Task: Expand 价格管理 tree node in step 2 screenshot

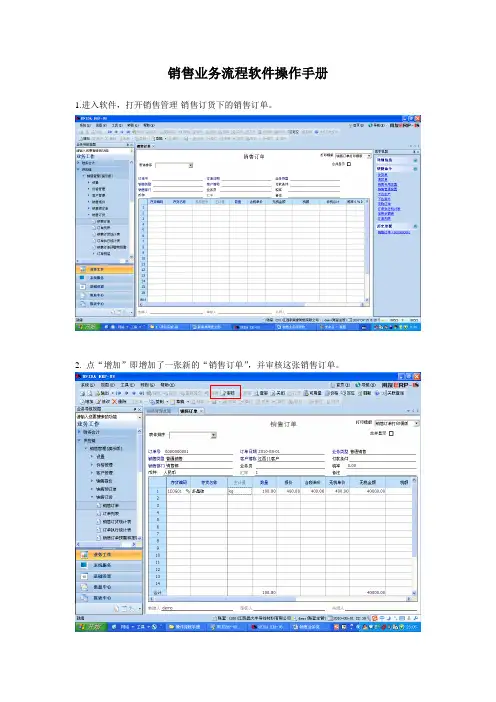Action: (x=92, y=465)
